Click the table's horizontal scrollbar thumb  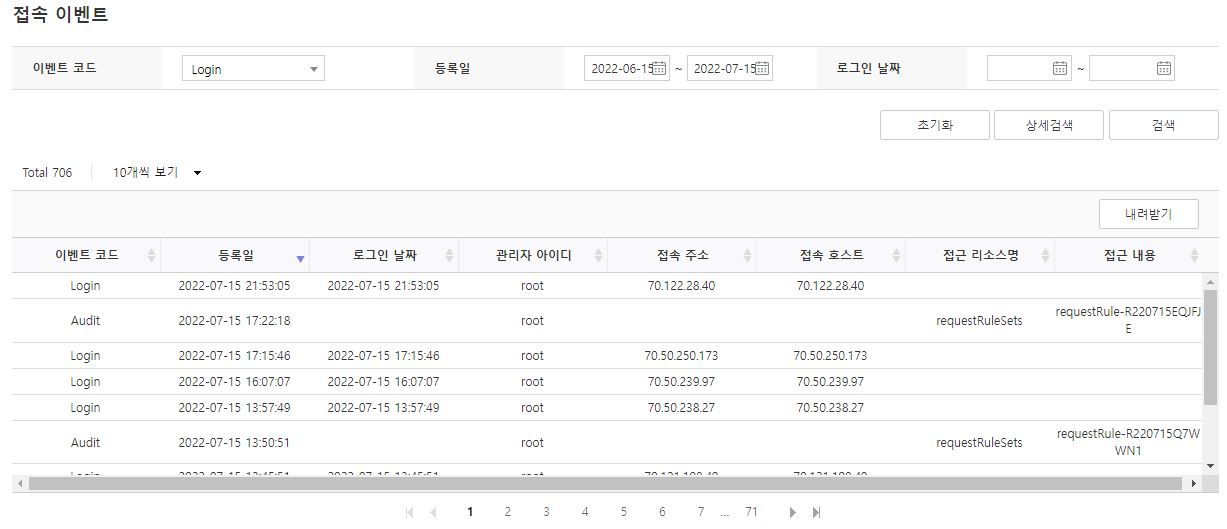point(605,483)
